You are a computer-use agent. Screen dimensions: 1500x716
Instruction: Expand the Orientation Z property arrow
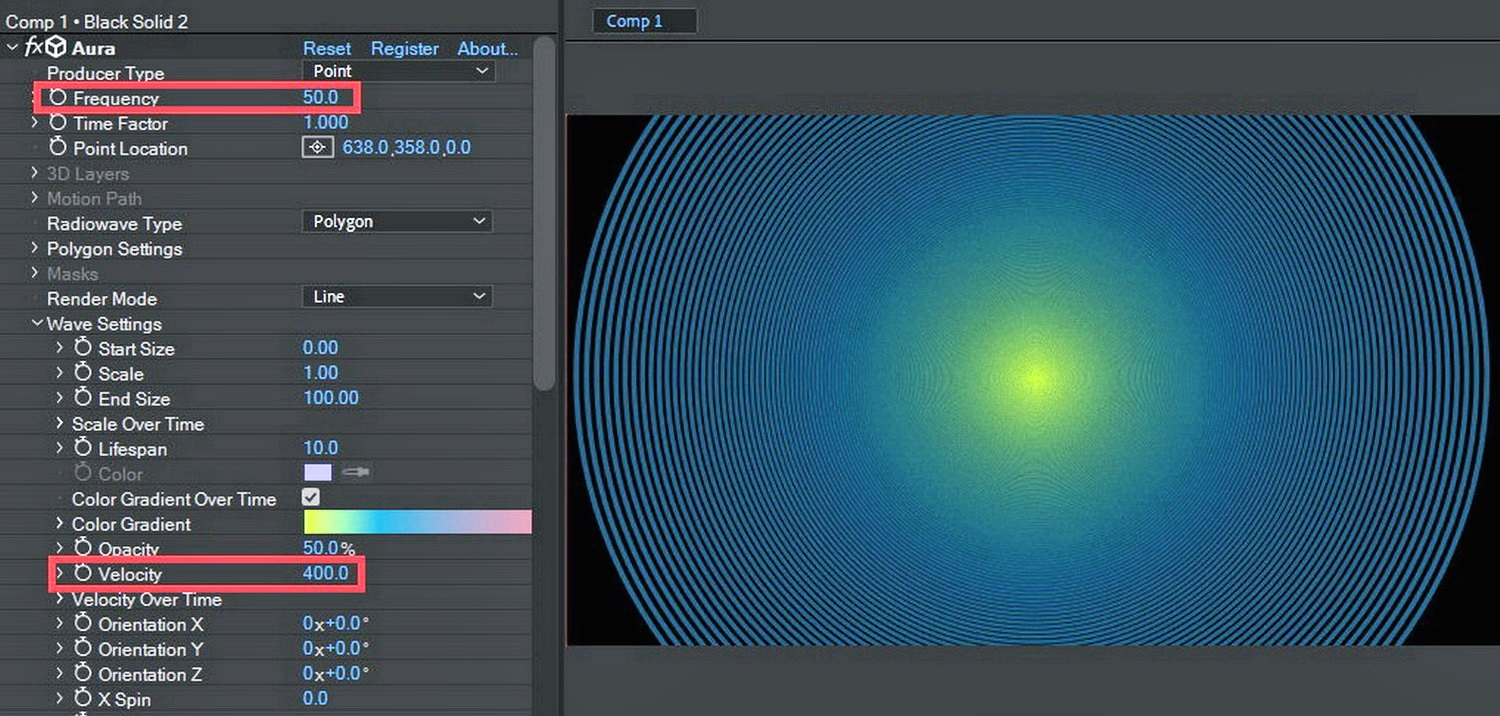(x=60, y=674)
